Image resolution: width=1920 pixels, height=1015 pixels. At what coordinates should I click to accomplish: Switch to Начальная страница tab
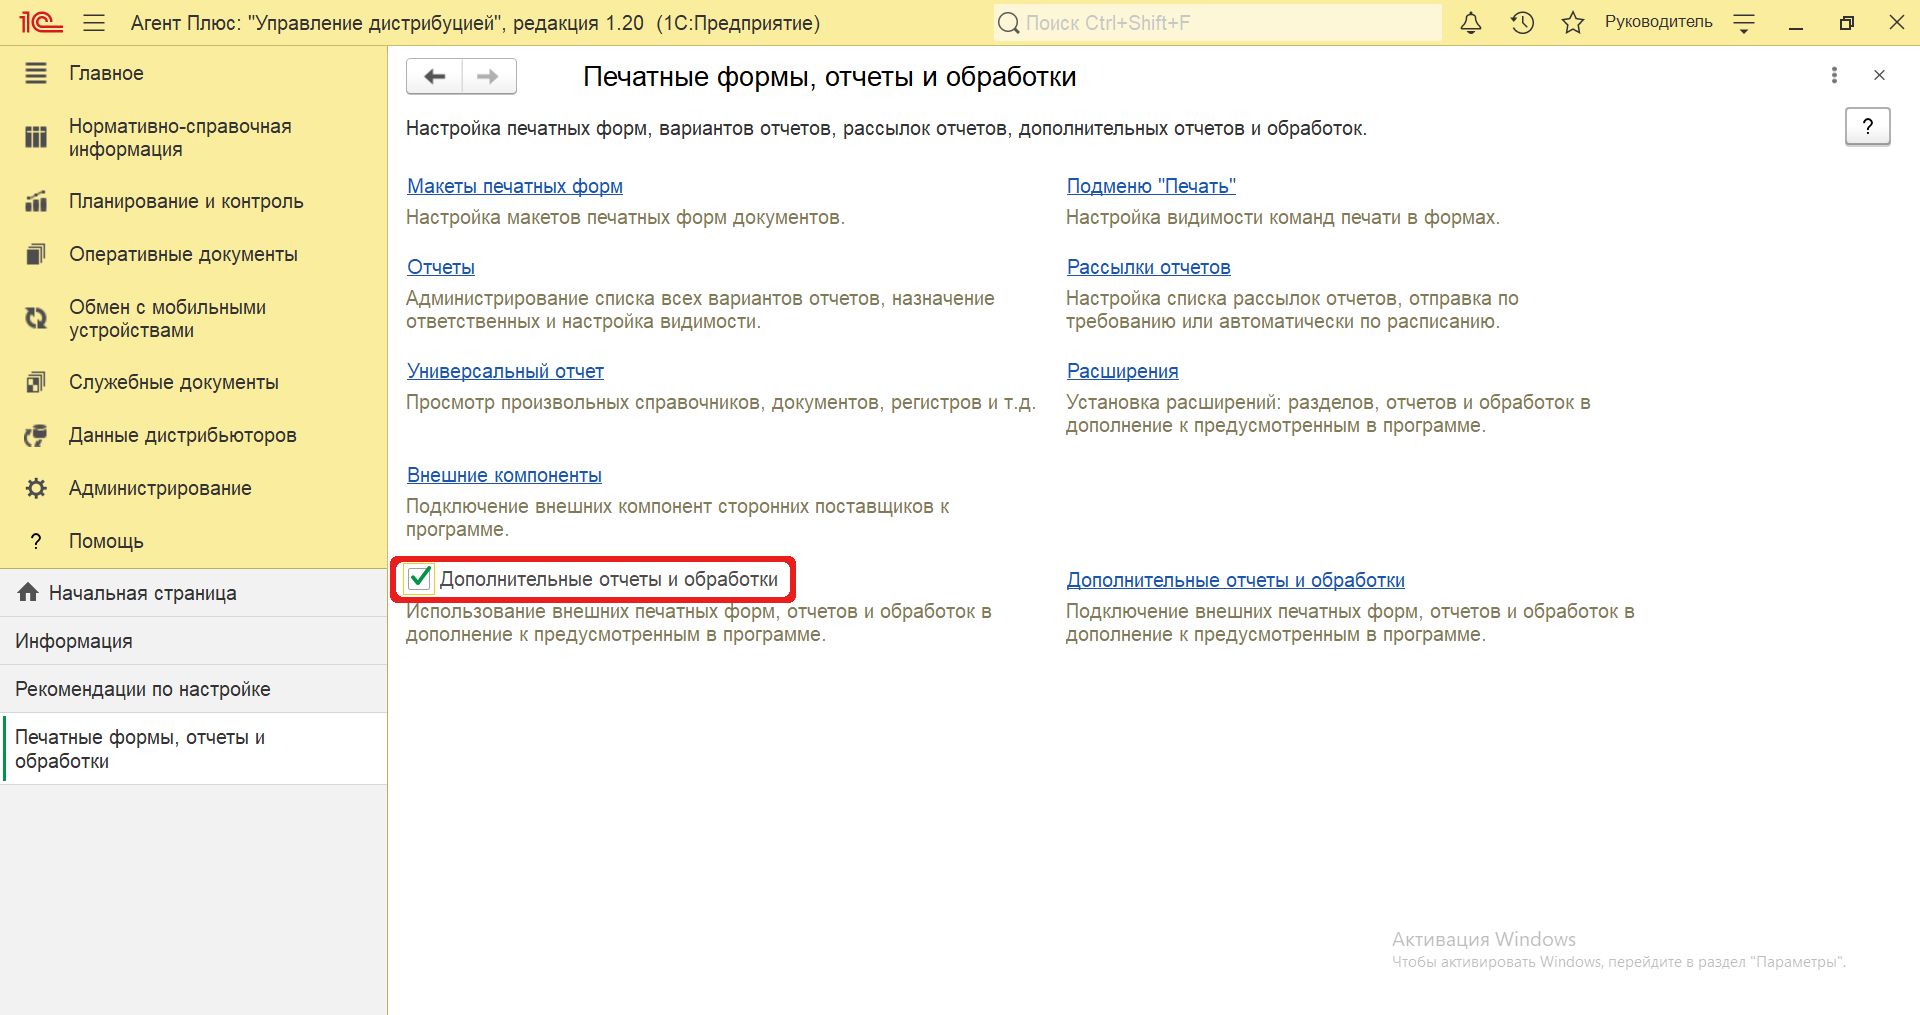142,593
